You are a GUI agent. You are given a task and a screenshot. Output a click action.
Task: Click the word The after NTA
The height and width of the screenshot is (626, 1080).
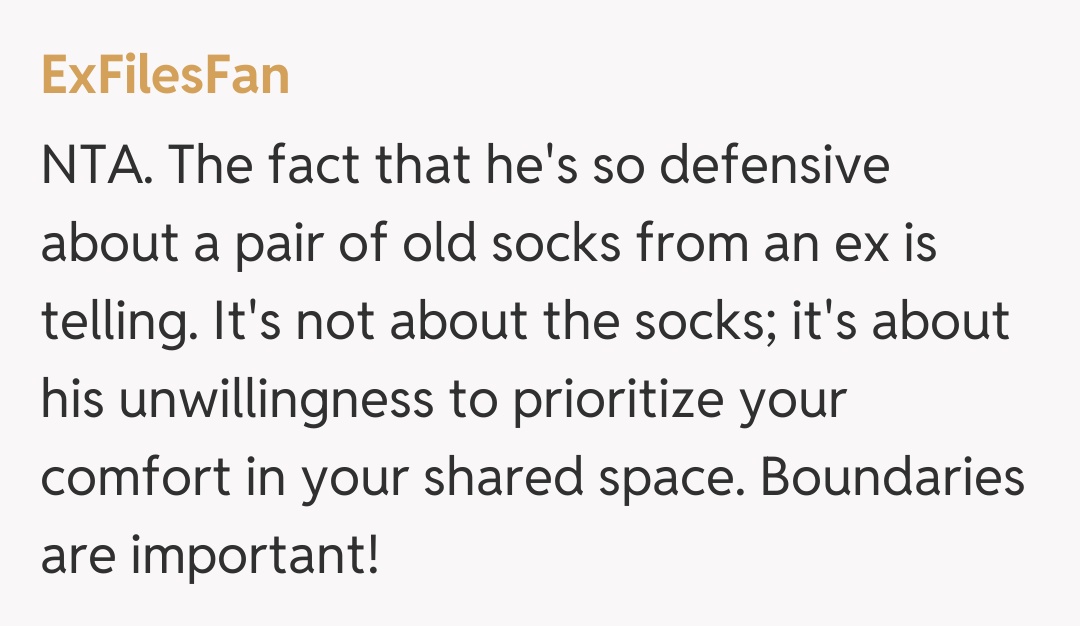coord(206,167)
